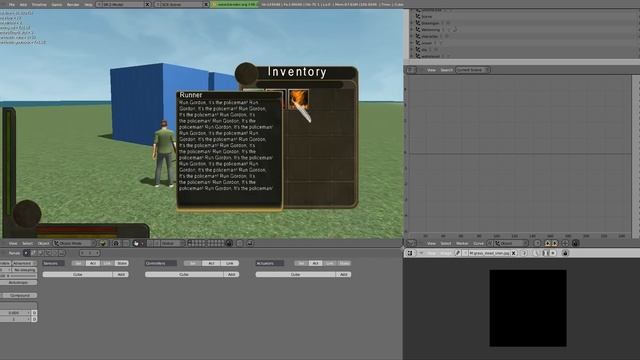Toggle the 3D manipulator hand icon
The height and width of the screenshot is (360, 640).
136,243
